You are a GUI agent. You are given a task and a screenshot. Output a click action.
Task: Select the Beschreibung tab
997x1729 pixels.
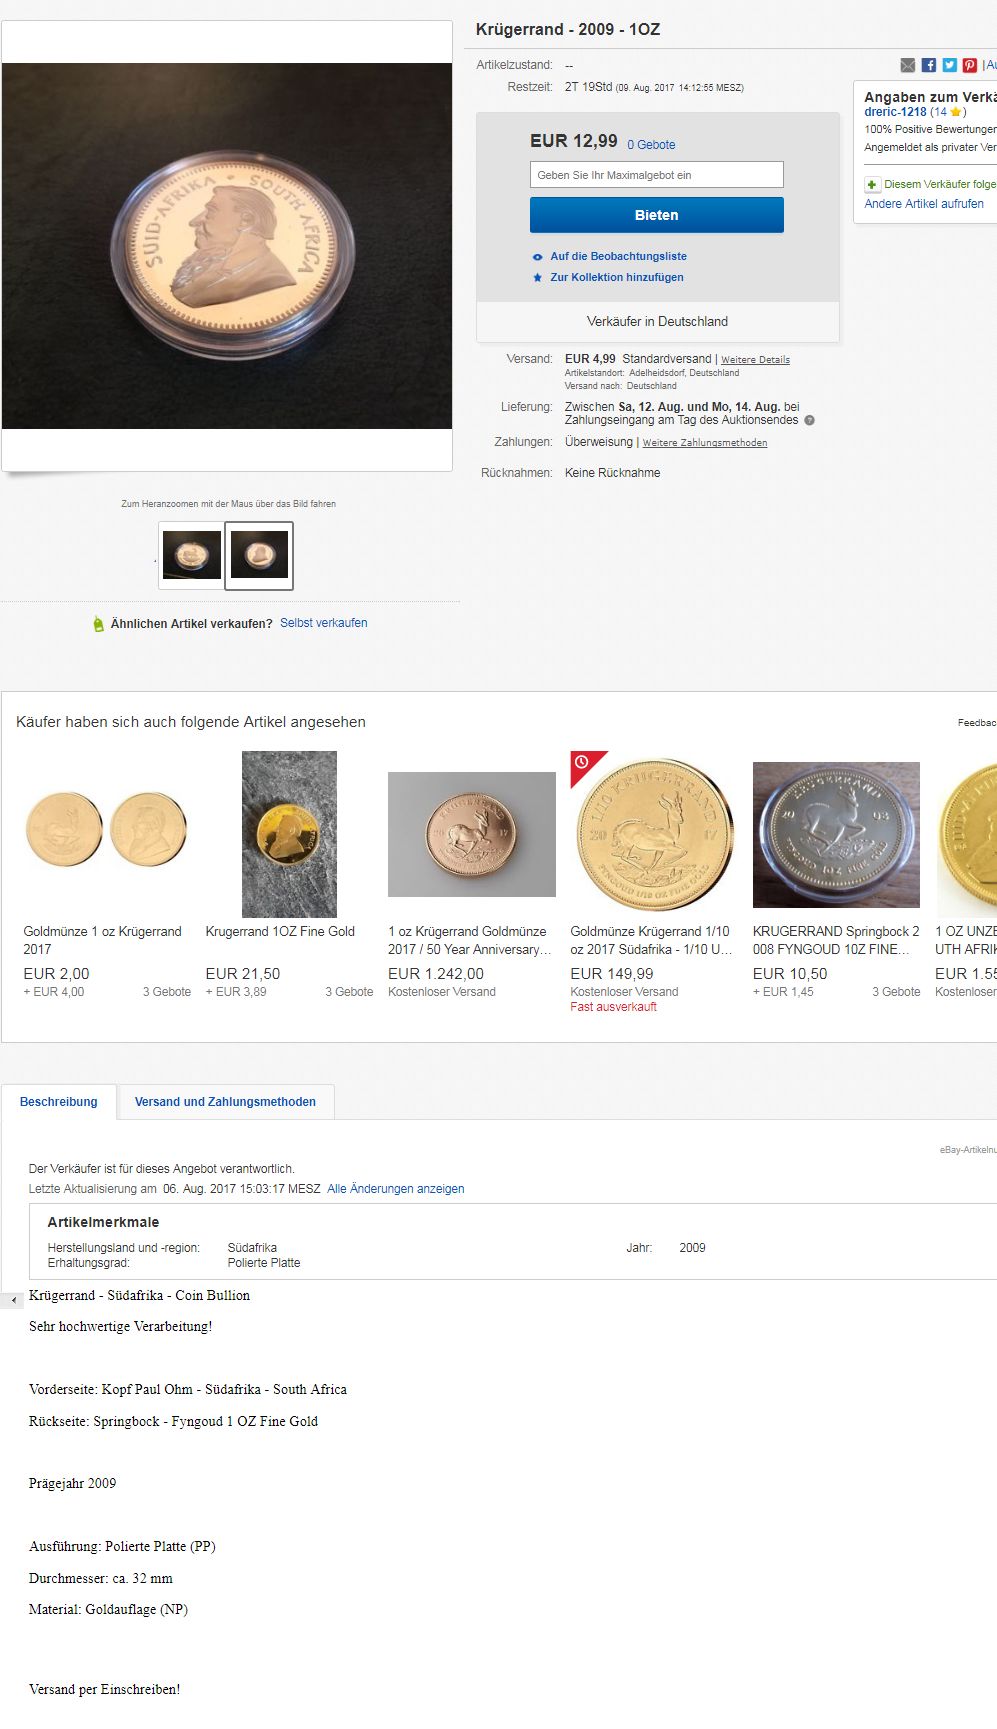(59, 1102)
